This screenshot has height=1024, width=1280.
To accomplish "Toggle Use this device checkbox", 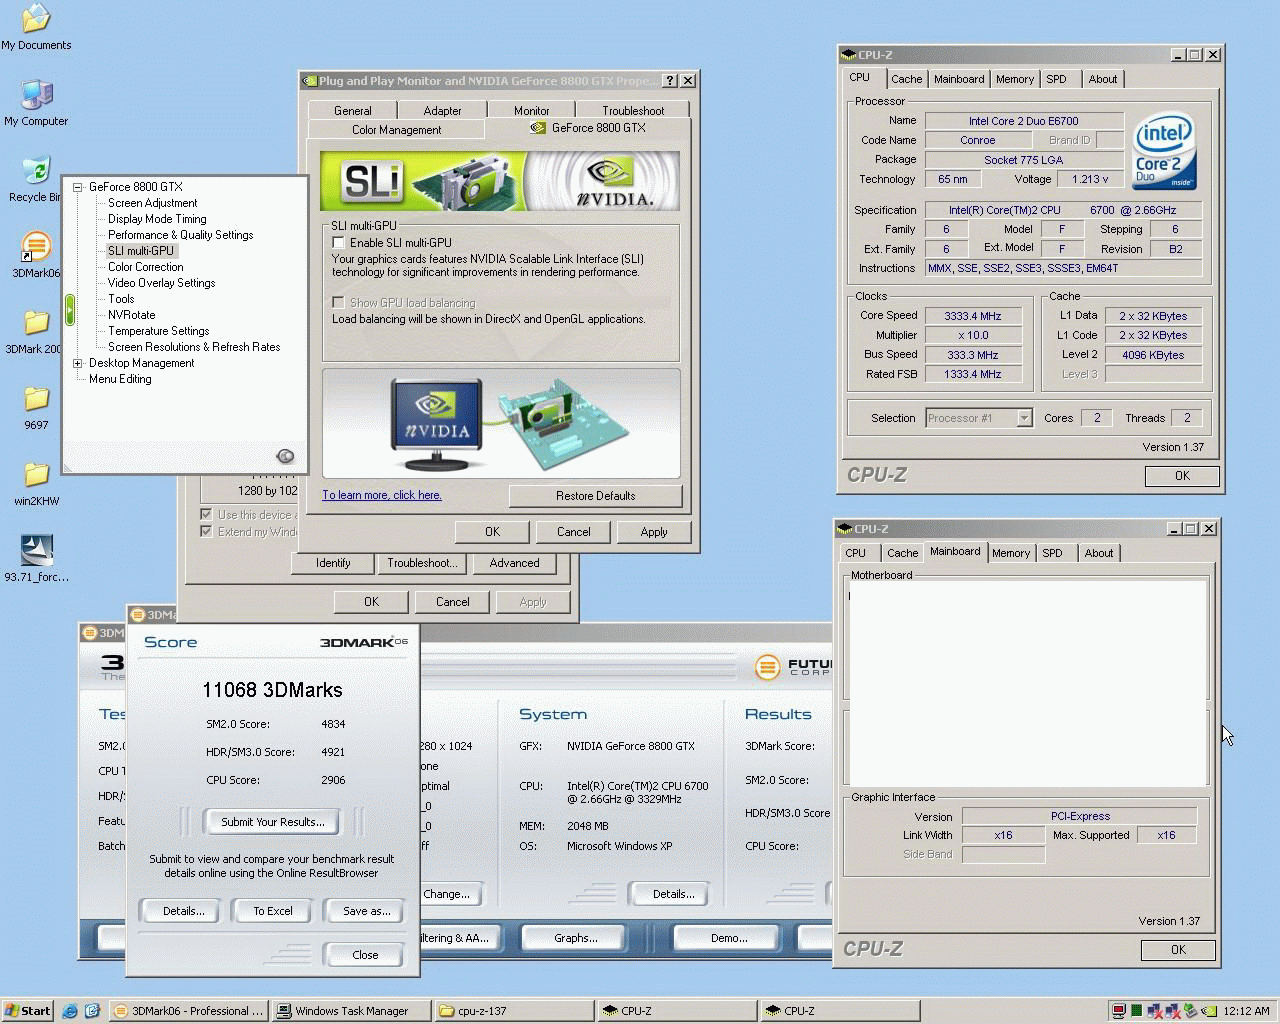I will 206,515.
